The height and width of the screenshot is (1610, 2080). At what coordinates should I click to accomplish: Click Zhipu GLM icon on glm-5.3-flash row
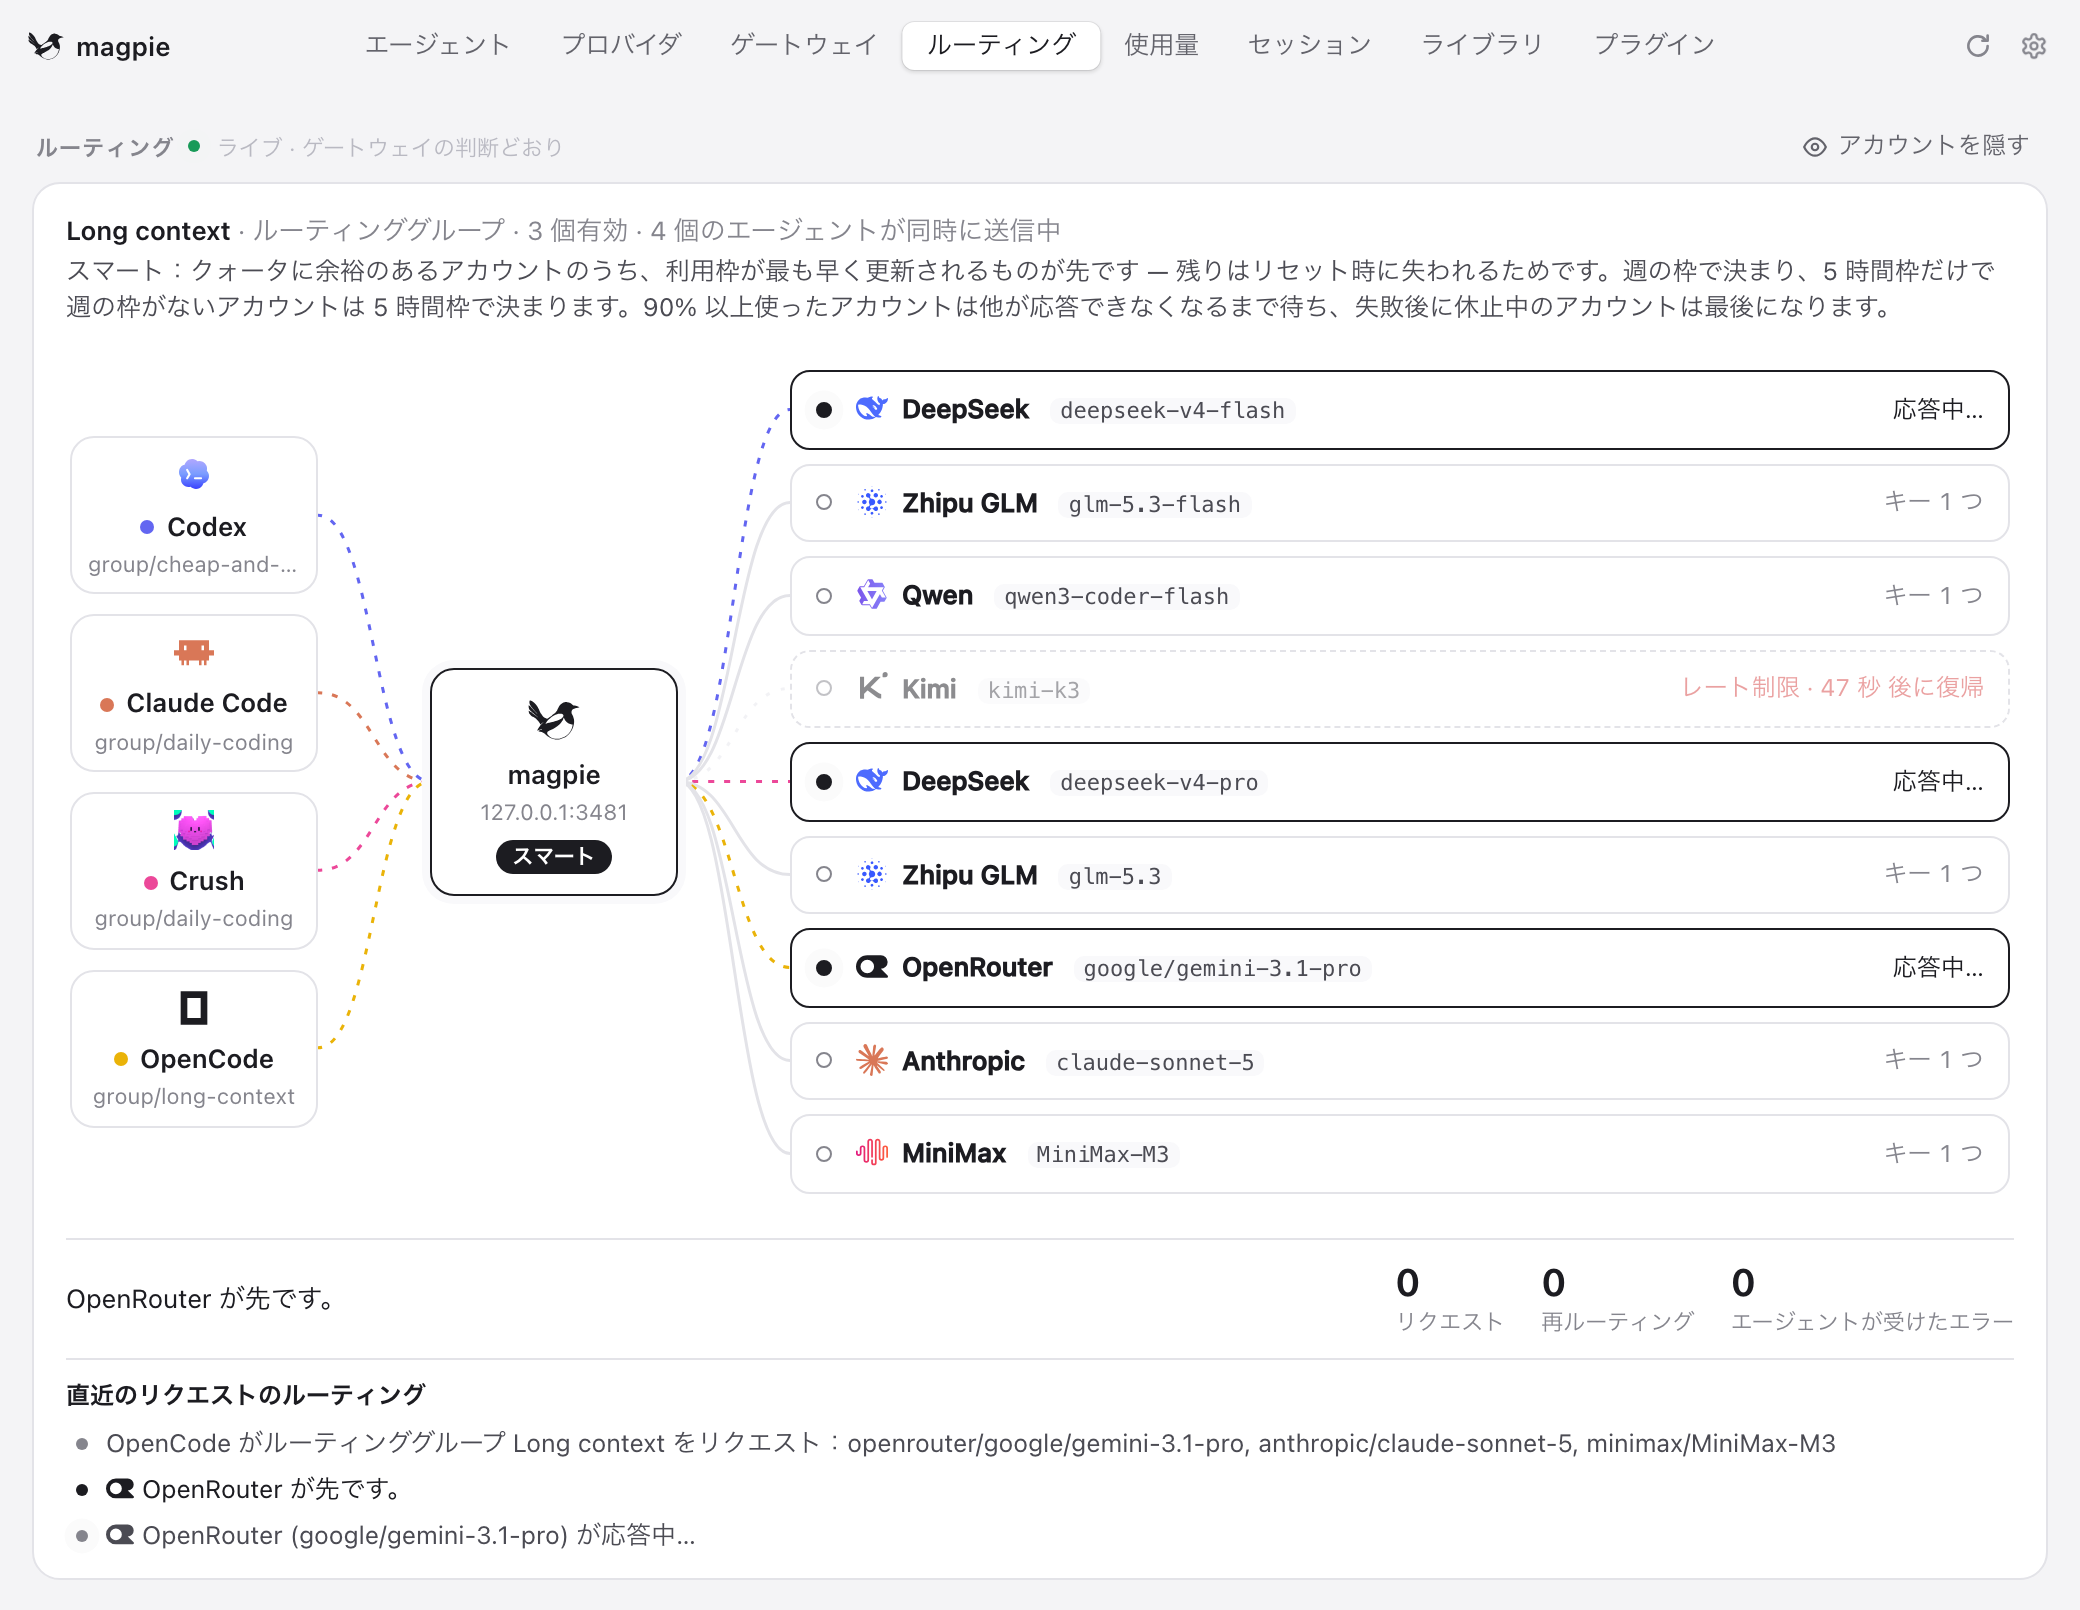click(872, 503)
